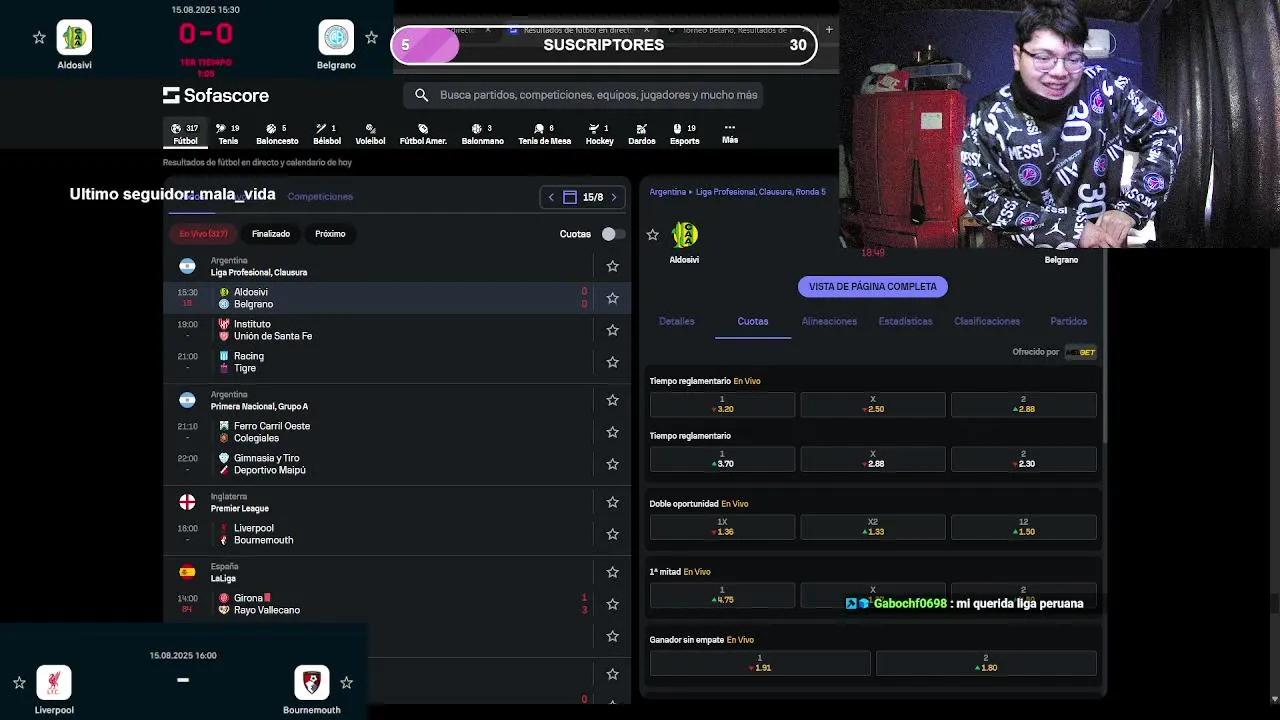This screenshot has width=1280, height=720.
Task: Open the Partidos tab
Action: [x=1068, y=321]
